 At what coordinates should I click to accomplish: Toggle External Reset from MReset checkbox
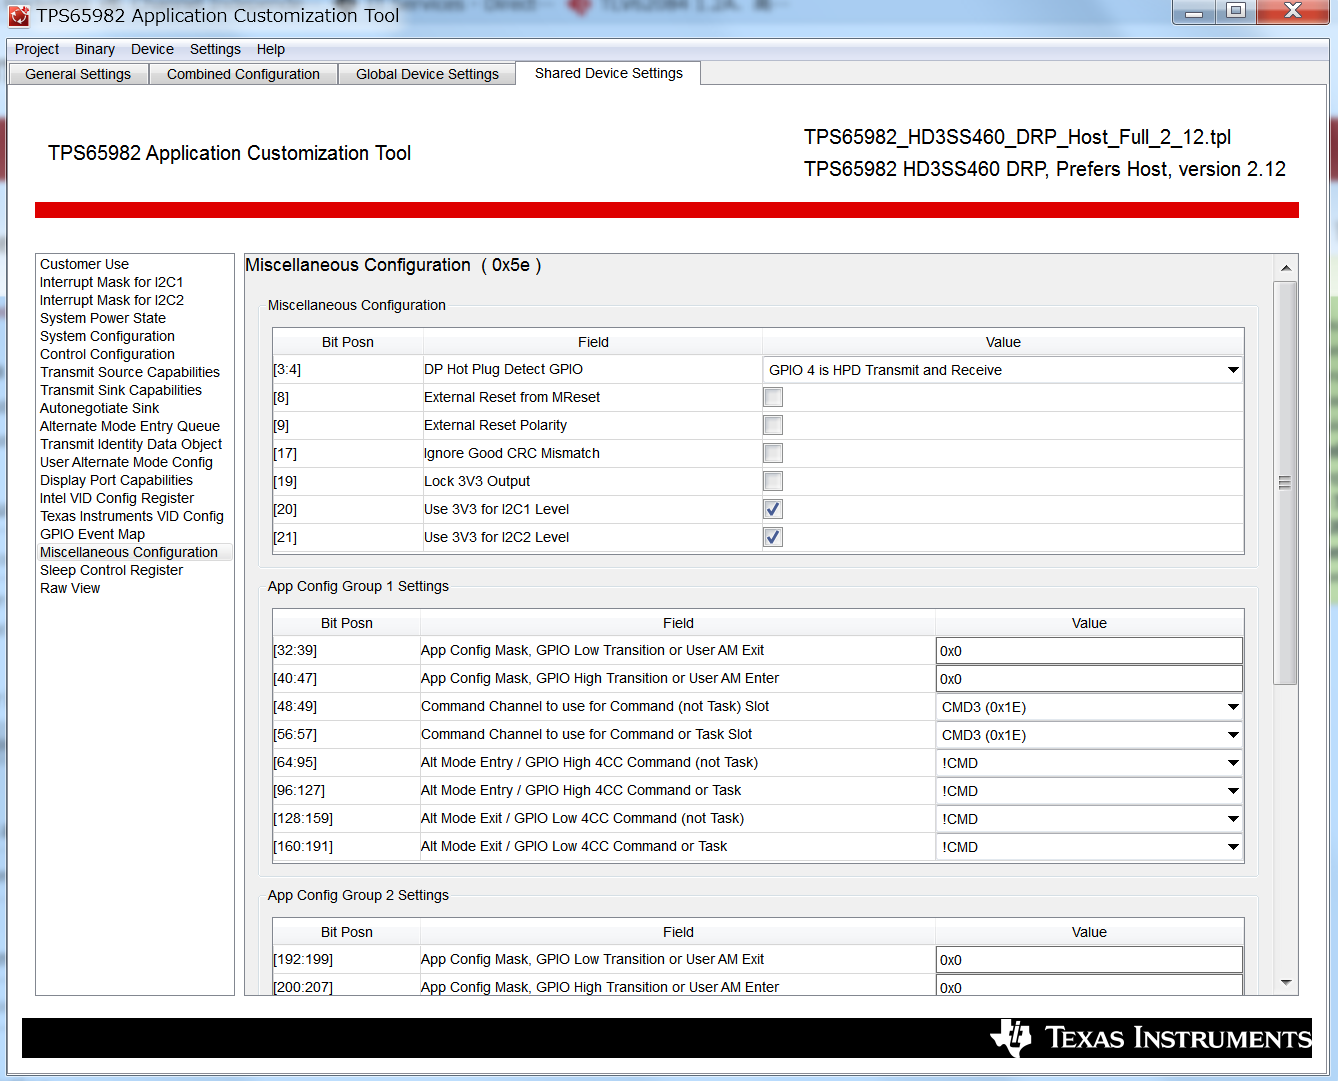[x=773, y=397]
